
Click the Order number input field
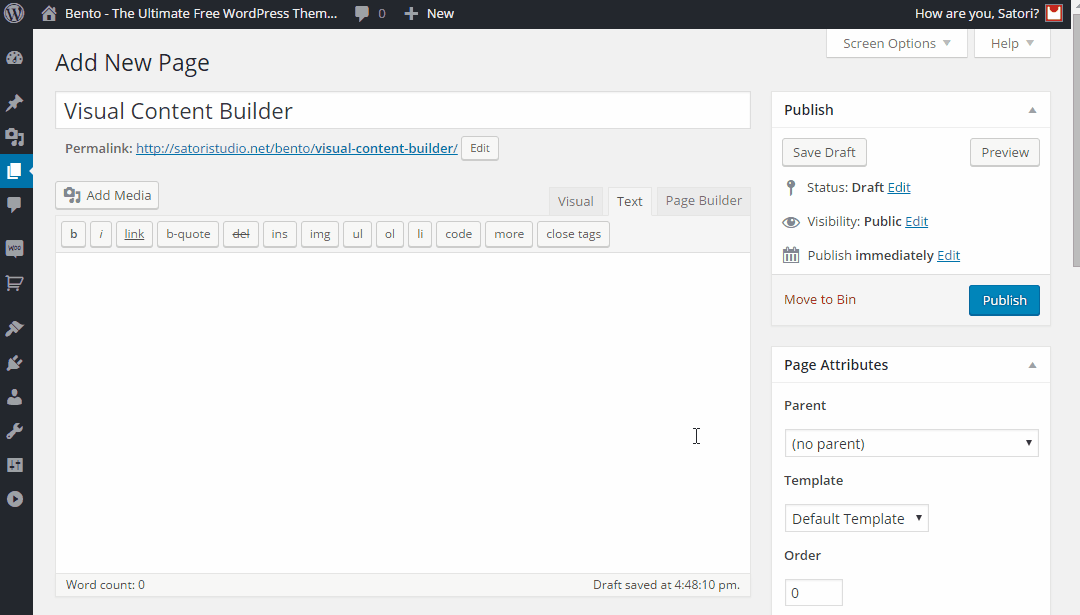tap(813, 593)
